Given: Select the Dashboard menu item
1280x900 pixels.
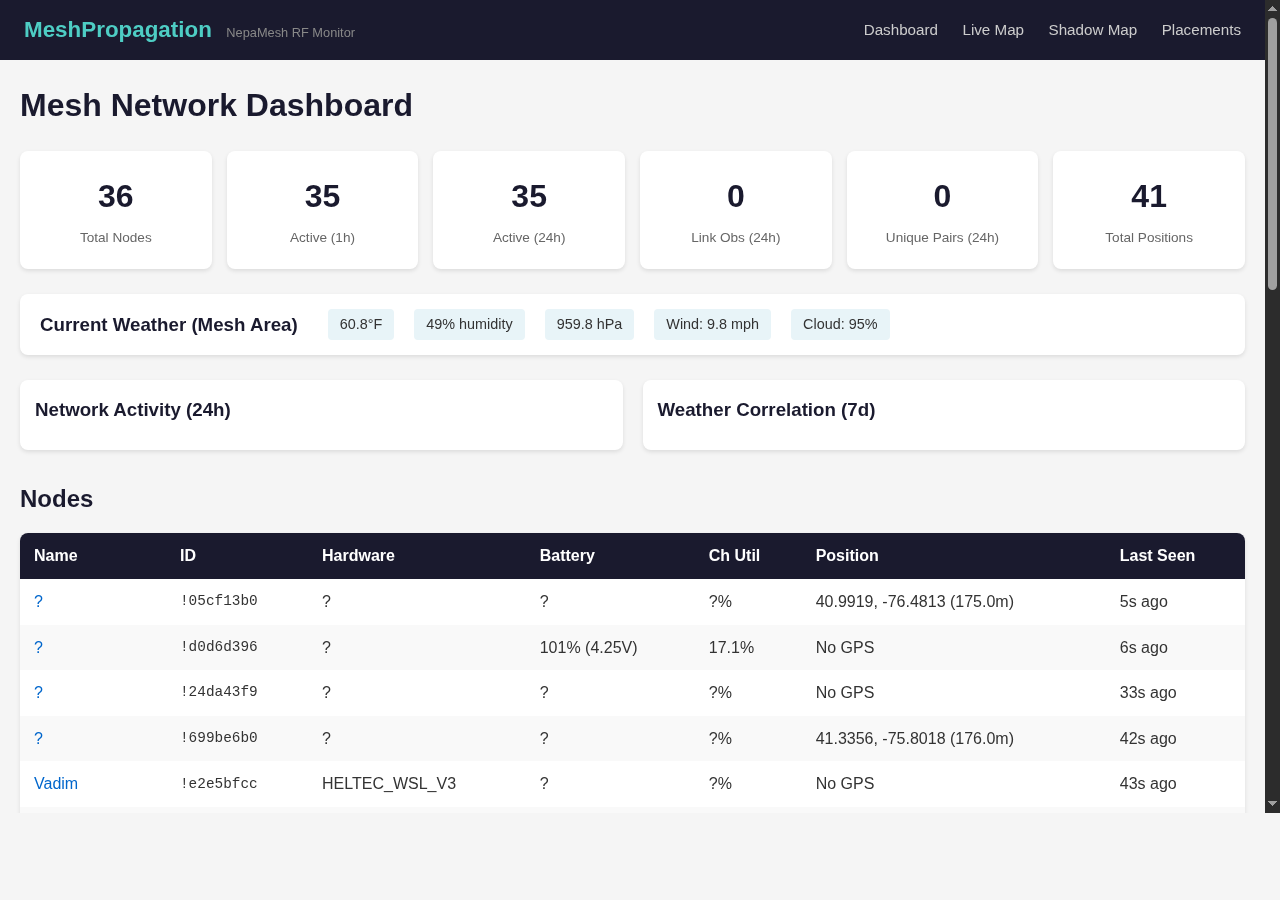Looking at the screenshot, I should [x=900, y=30].
